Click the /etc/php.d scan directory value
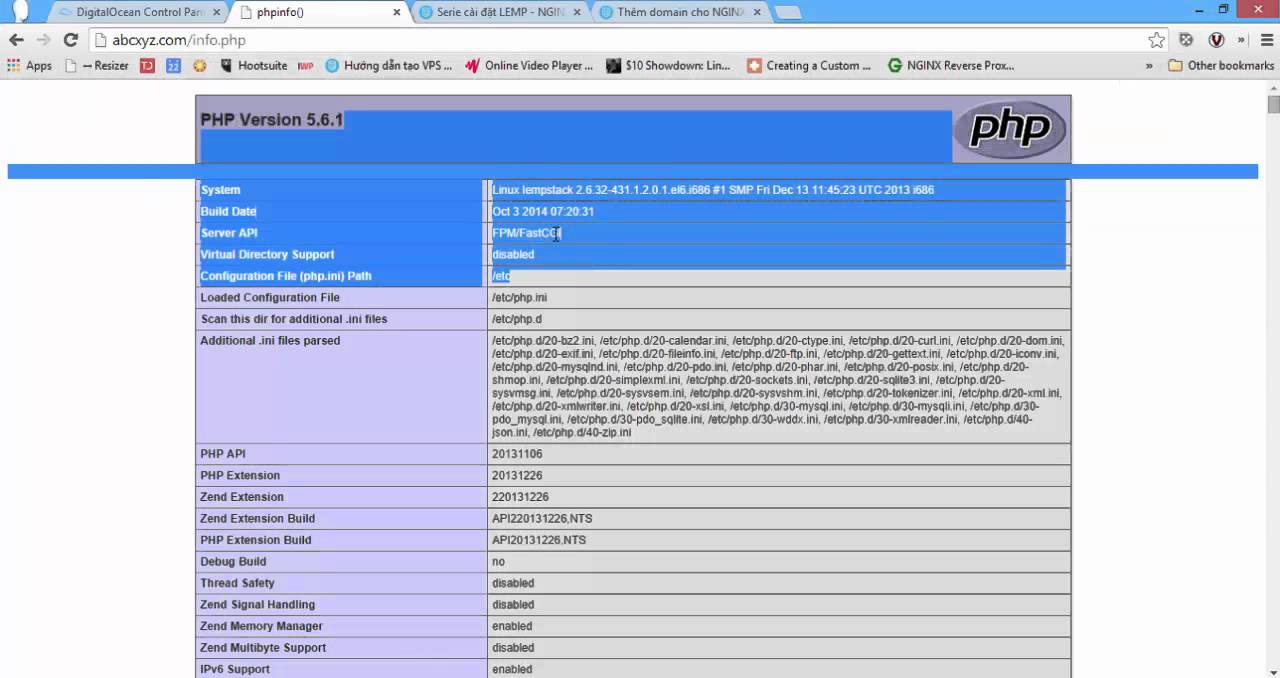Image resolution: width=1280 pixels, height=678 pixels. 516,319
